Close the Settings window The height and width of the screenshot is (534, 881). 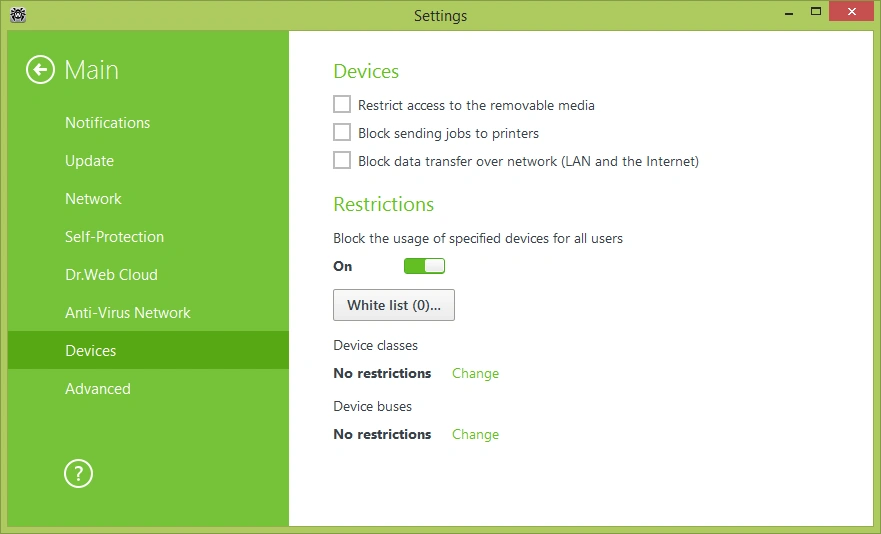[x=849, y=13]
